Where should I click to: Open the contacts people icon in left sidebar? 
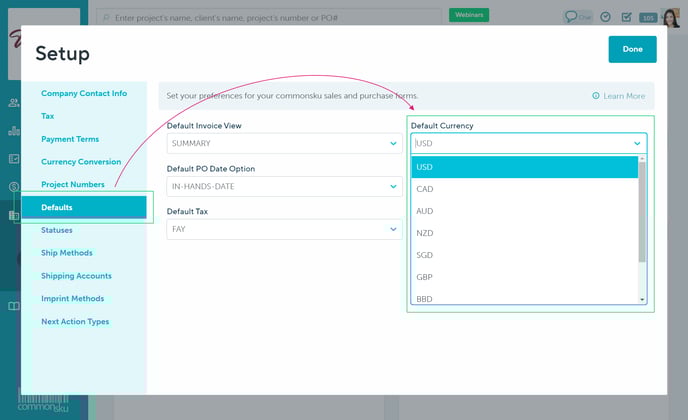tap(14, 102)
